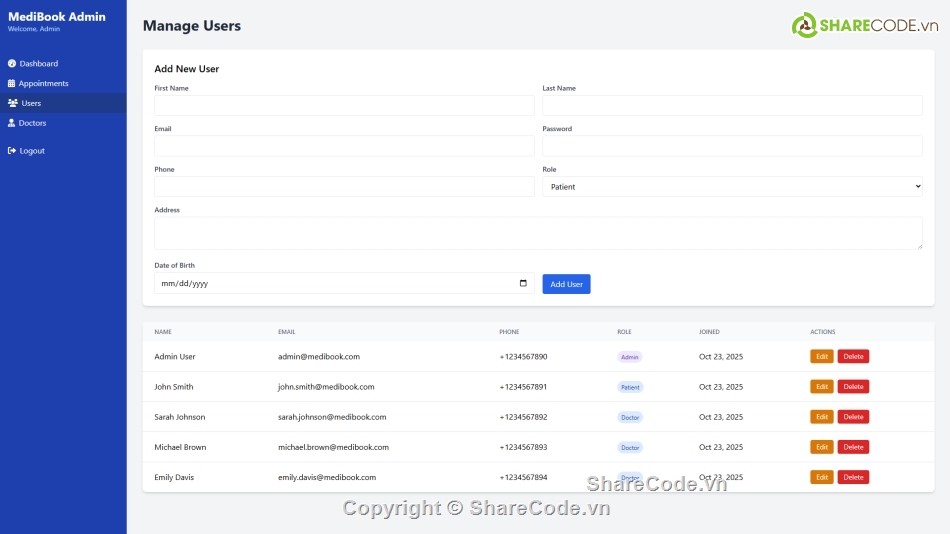Click the Address text area
Image resolution: width=950 pixels, height=534 pixels.
[x=538, y=233]
